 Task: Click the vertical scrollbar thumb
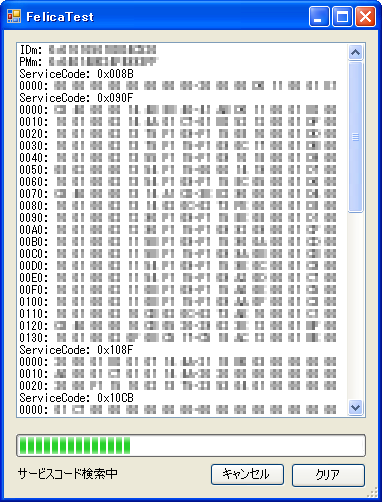pos(355,137)
